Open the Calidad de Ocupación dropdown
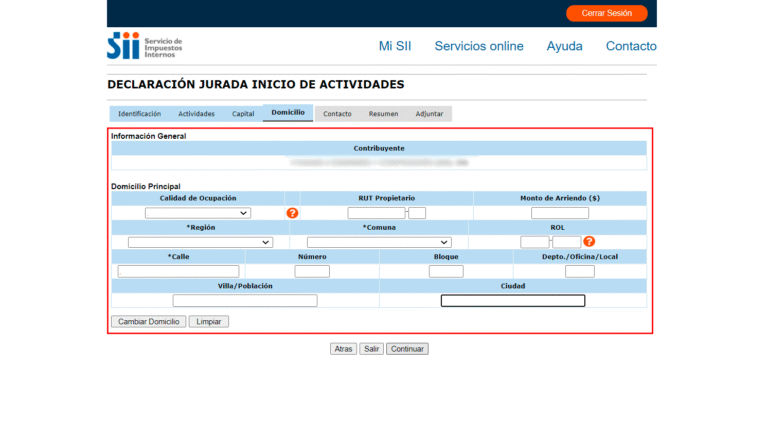The image size is (768, 442). 198,213
